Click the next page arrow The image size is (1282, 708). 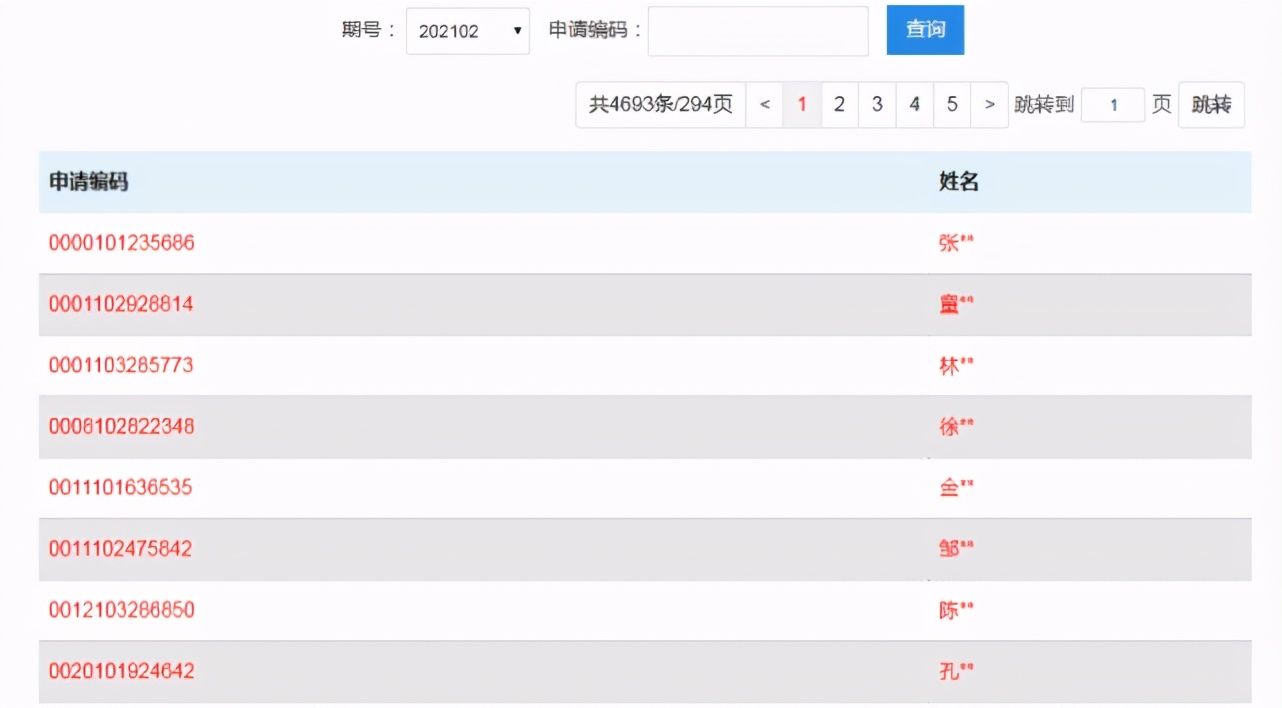pos(989,104)
